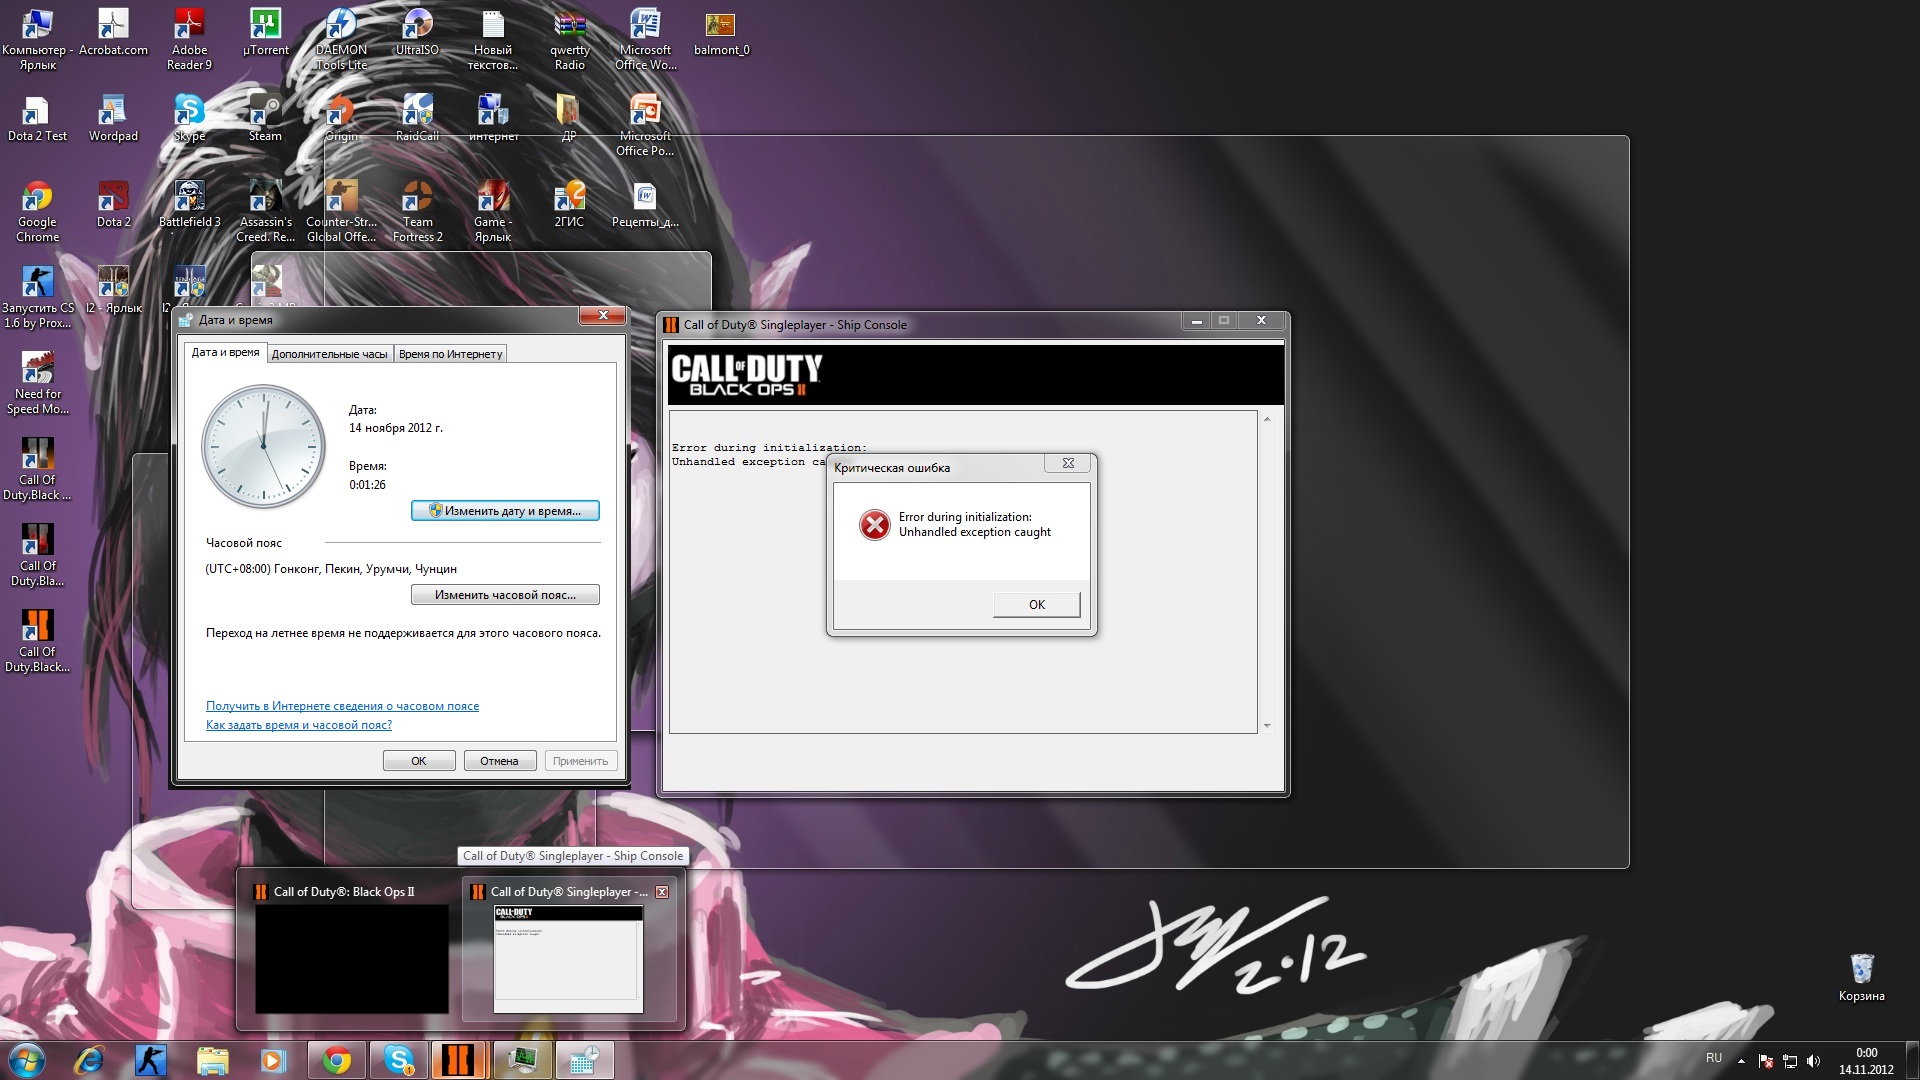
Task: Open the volume speaker tray icon
Action: [x=1814, y=1060]
